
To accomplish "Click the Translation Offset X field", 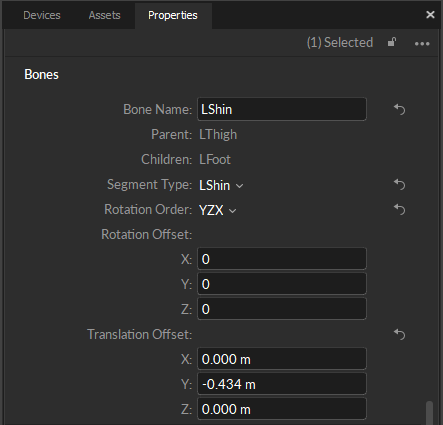I will (x=282, y=359).
